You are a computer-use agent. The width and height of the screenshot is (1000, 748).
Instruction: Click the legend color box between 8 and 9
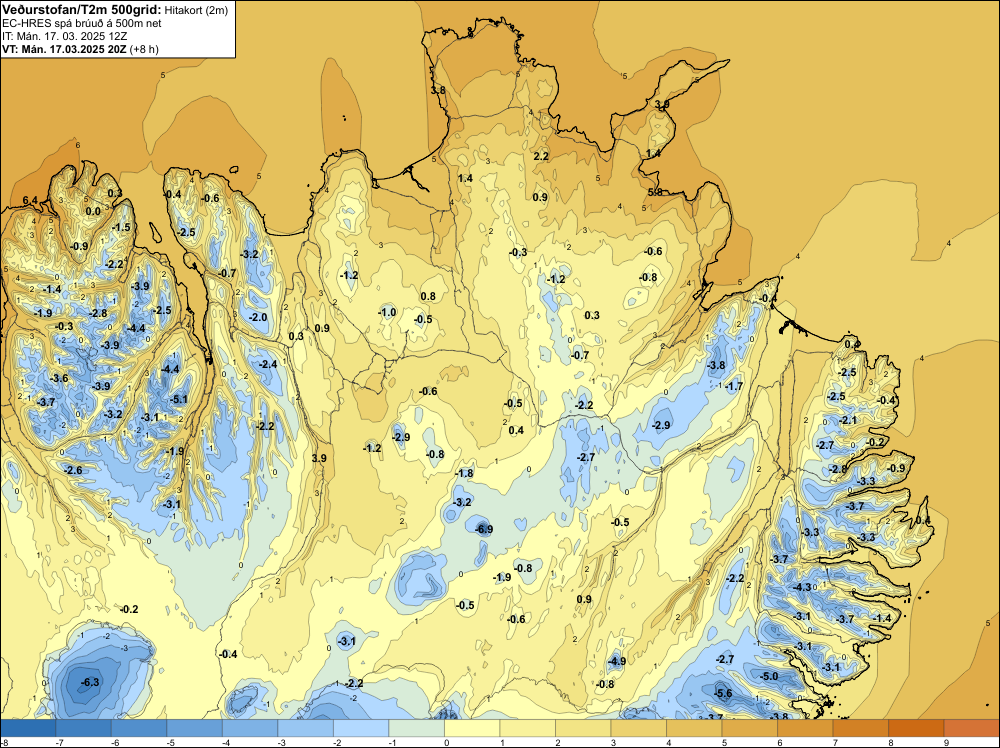tap(916, 728)
